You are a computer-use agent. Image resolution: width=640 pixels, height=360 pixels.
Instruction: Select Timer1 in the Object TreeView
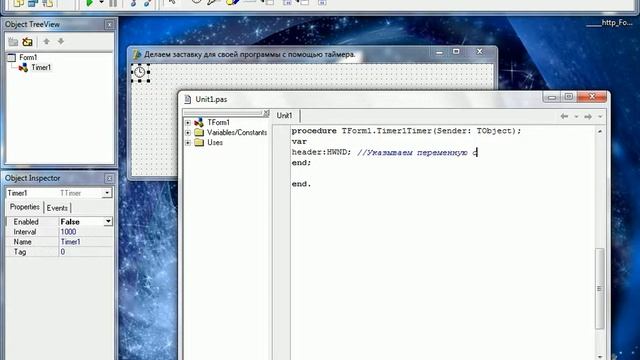coord(41,67)
